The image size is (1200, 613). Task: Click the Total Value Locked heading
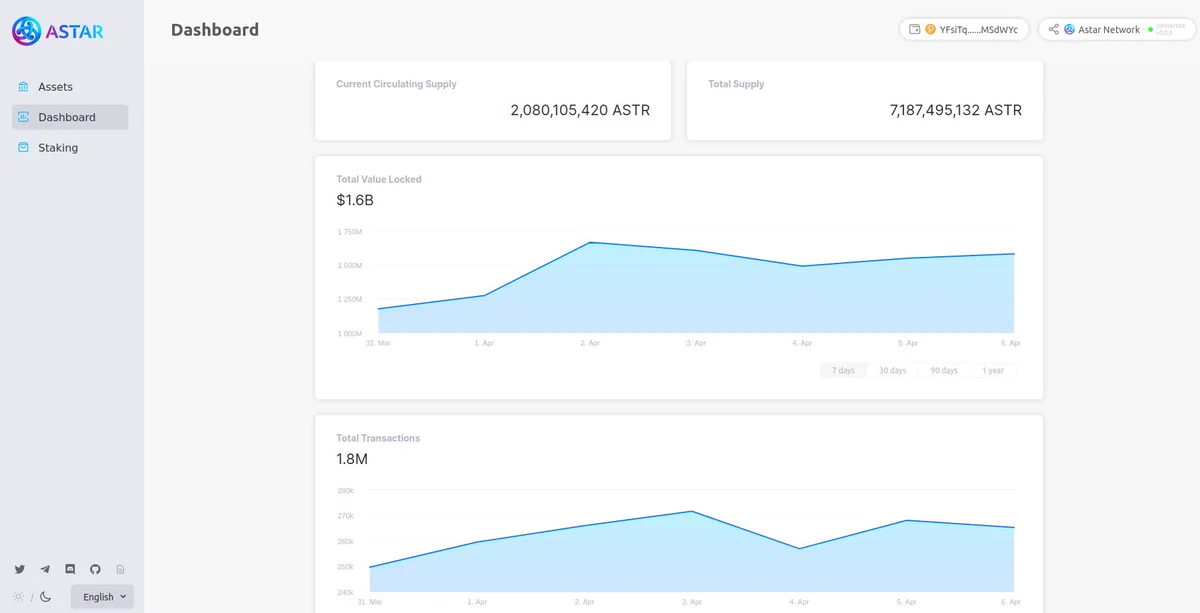(x=379, y=179)
